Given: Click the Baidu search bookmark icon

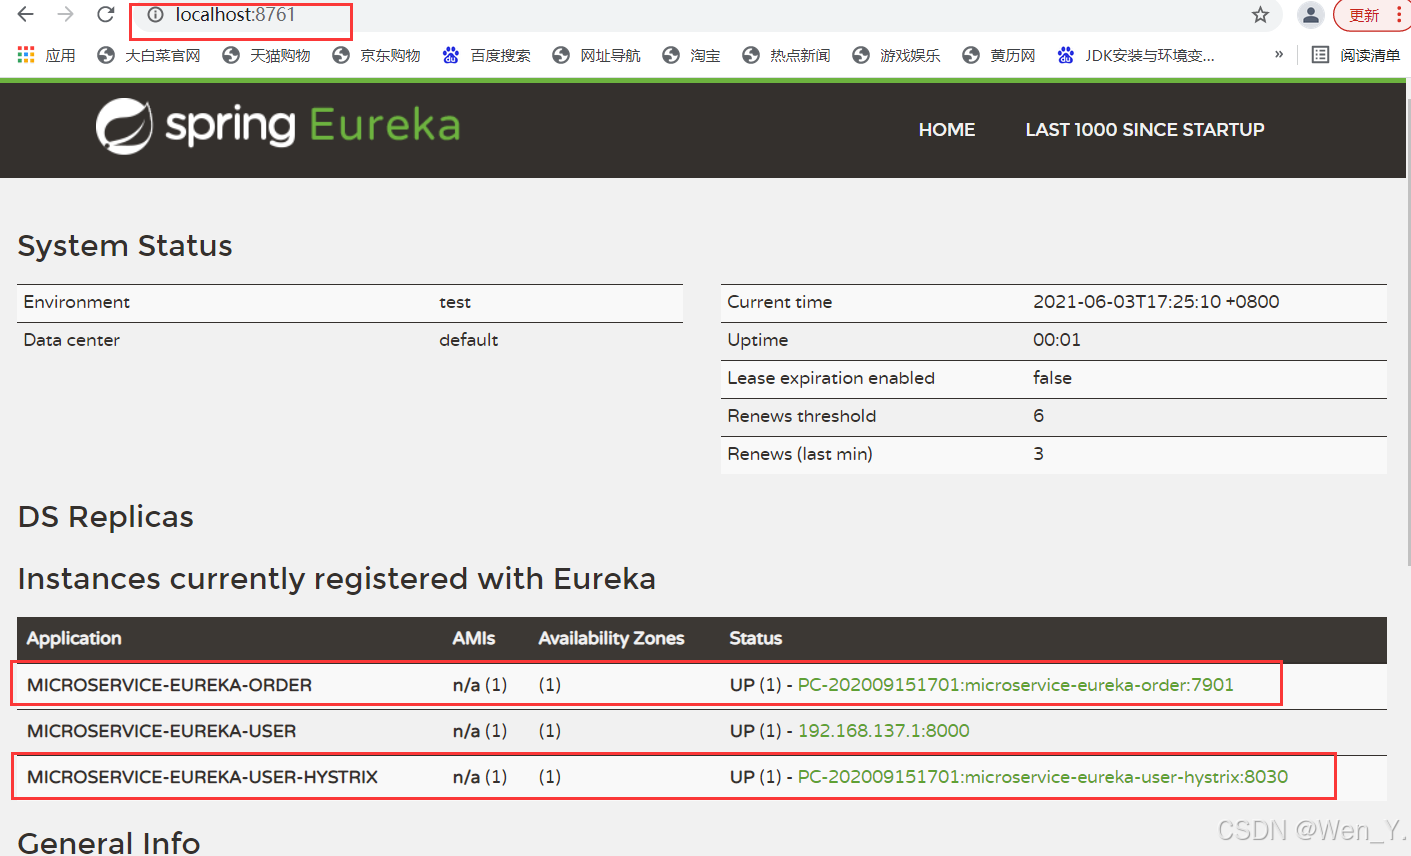Looking at the screenshot, I should 450,55.
